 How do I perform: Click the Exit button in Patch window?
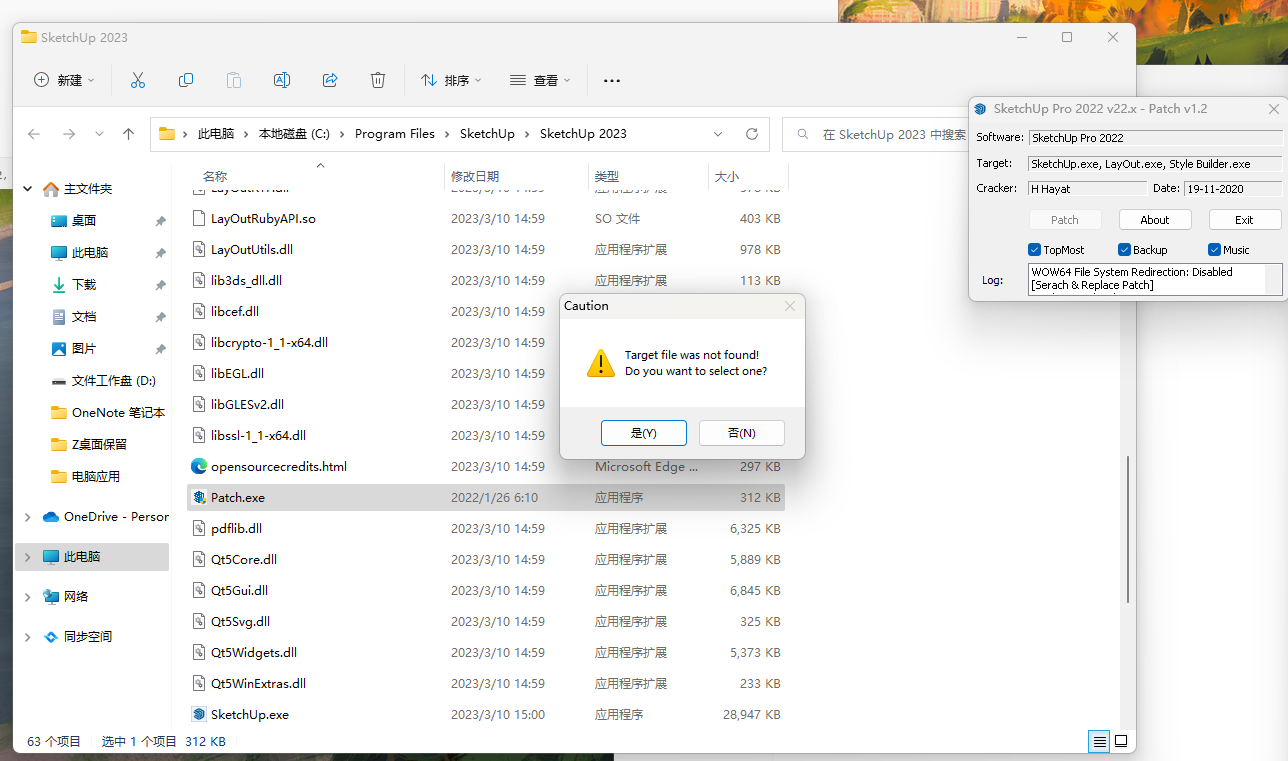1244,220
